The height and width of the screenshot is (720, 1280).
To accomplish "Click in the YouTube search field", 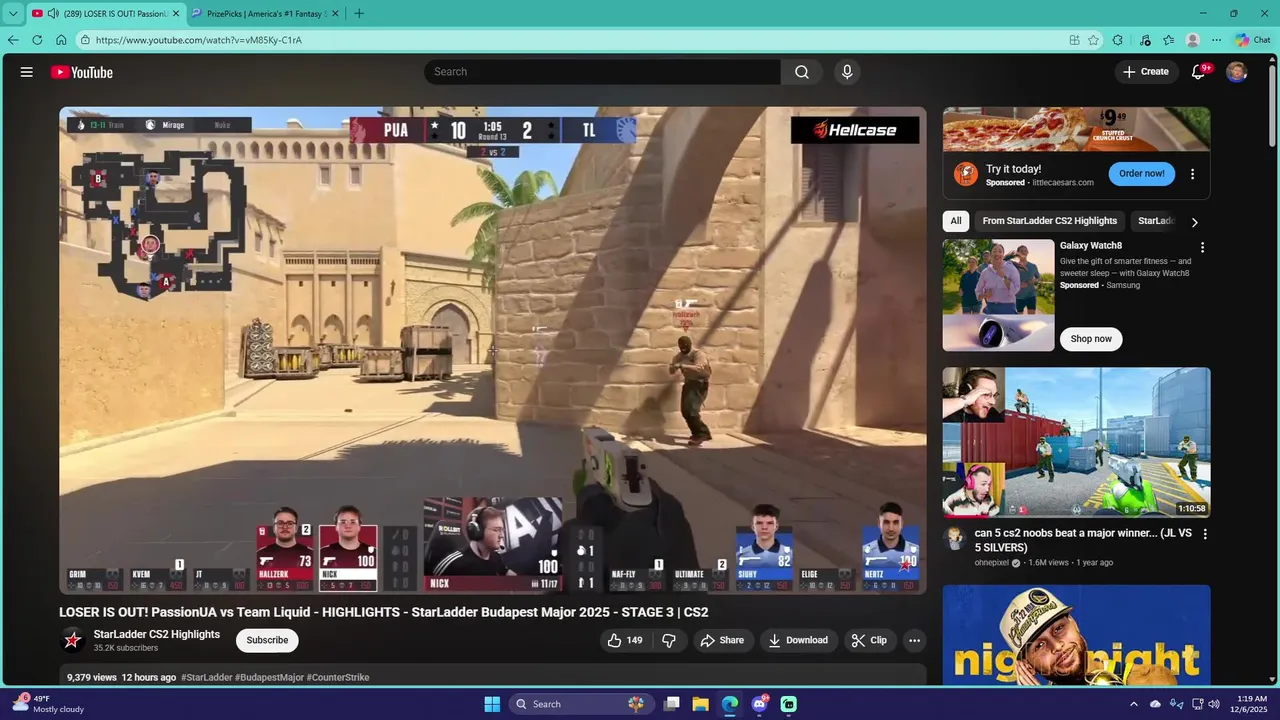I will [602, 72].
